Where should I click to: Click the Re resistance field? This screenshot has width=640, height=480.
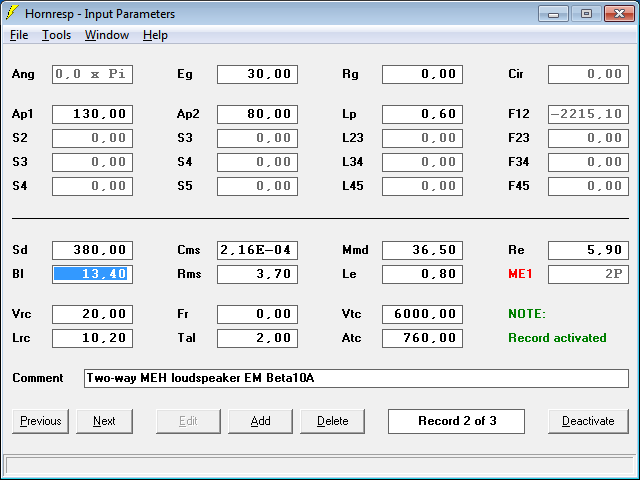[588, 250]
